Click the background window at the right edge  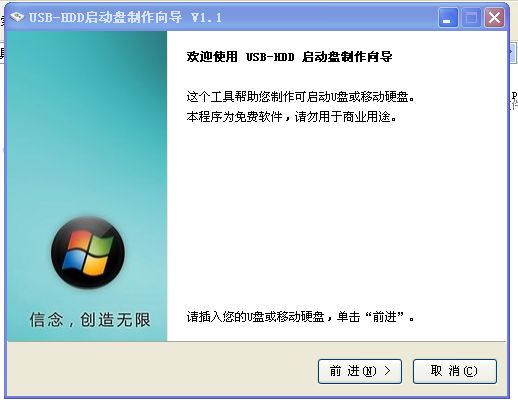[514, 100]
